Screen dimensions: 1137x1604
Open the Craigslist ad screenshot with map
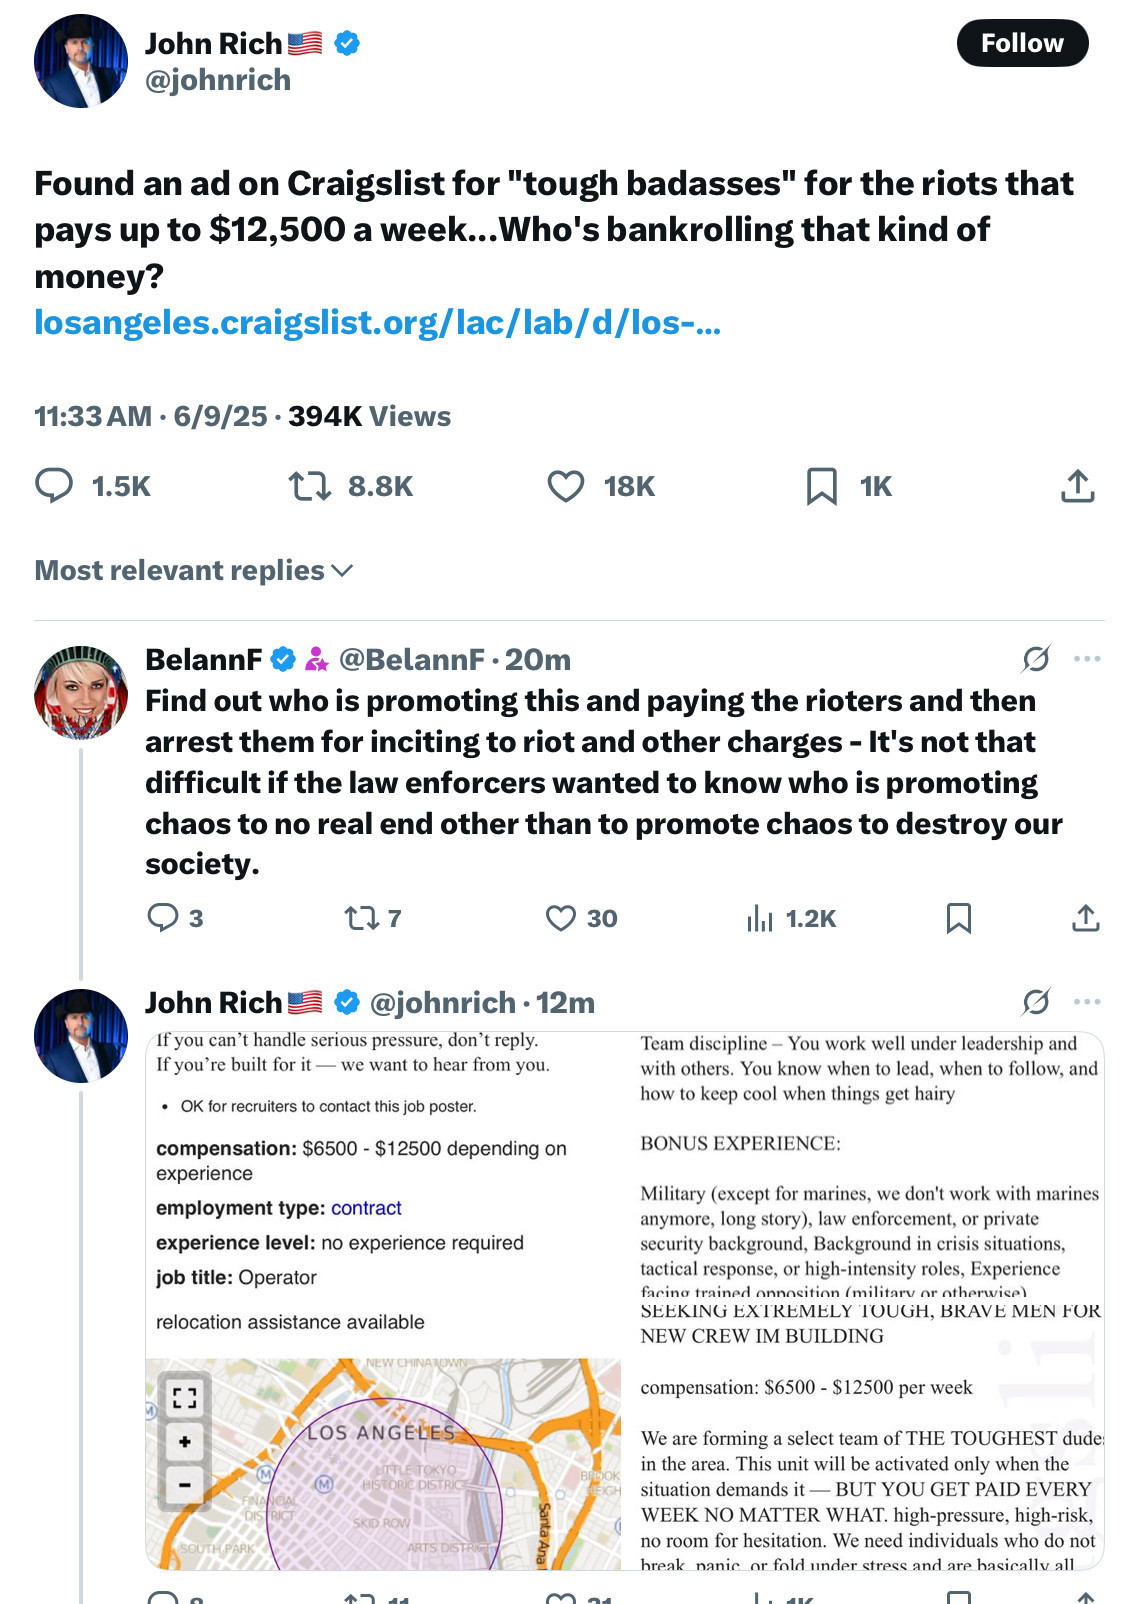383,1300
